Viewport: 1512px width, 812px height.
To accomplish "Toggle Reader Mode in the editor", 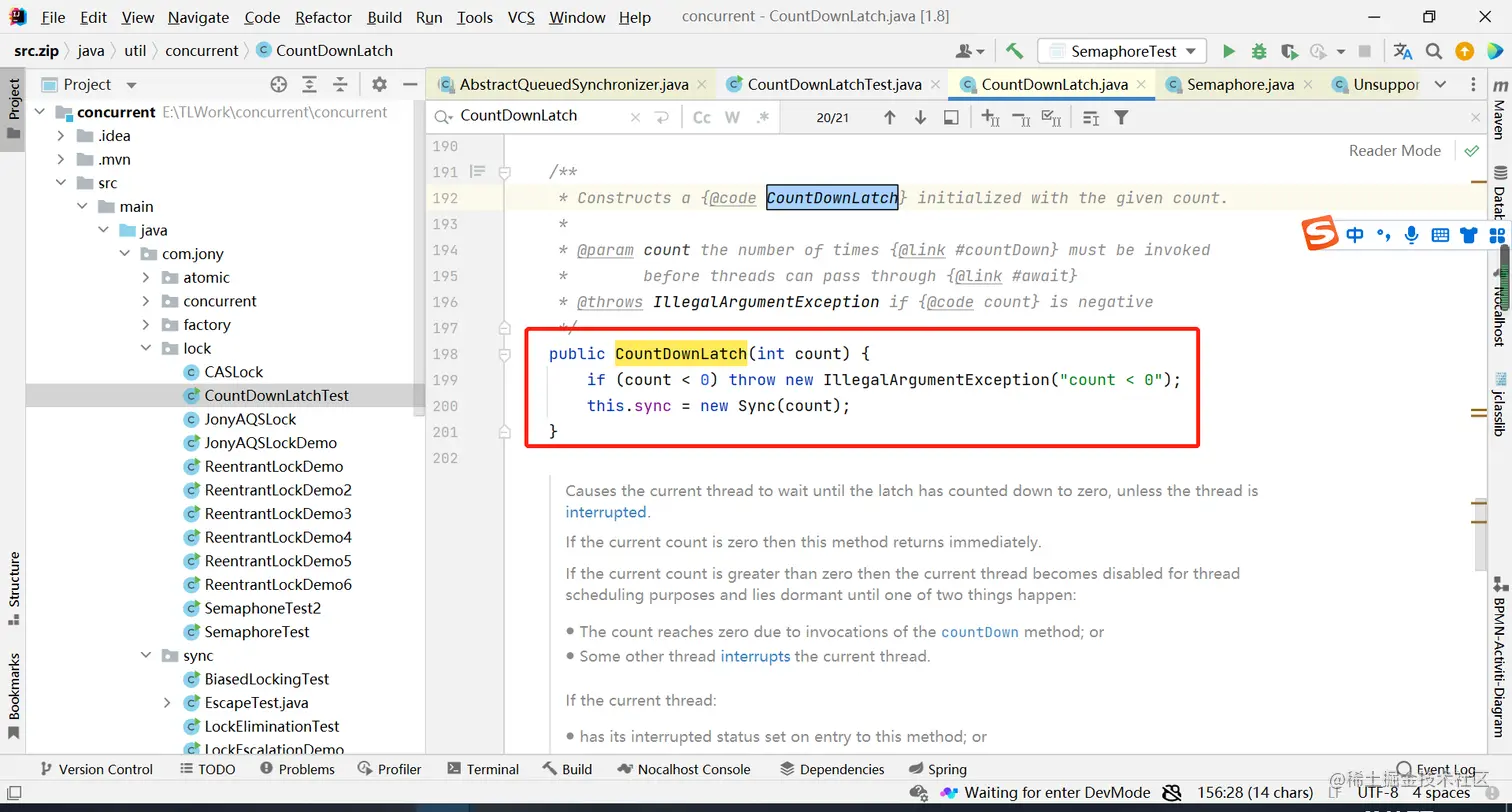I will [x=1394, y=151].
